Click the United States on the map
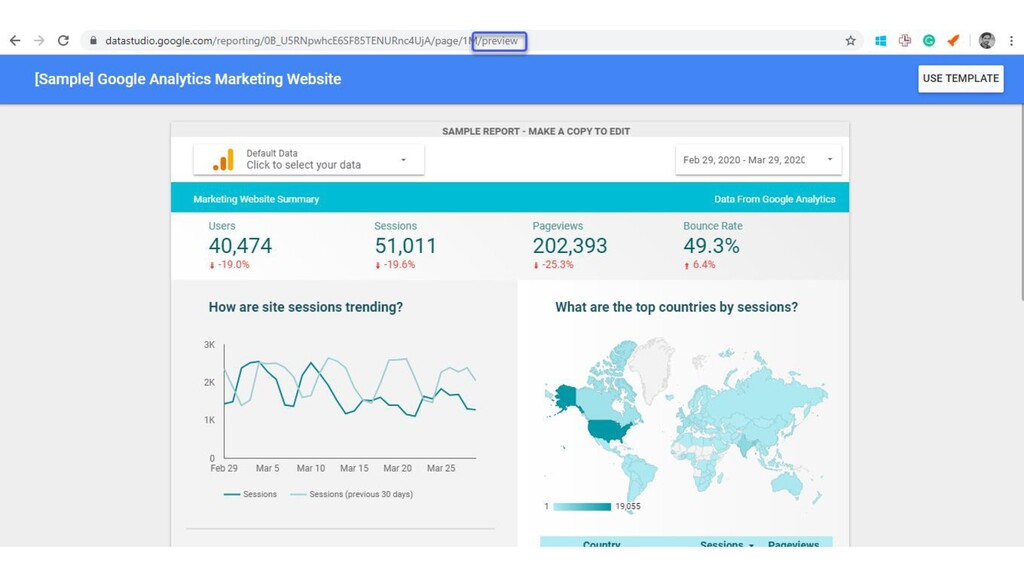1024x576 pixels. pyautogui.click(x=609, y=431)
